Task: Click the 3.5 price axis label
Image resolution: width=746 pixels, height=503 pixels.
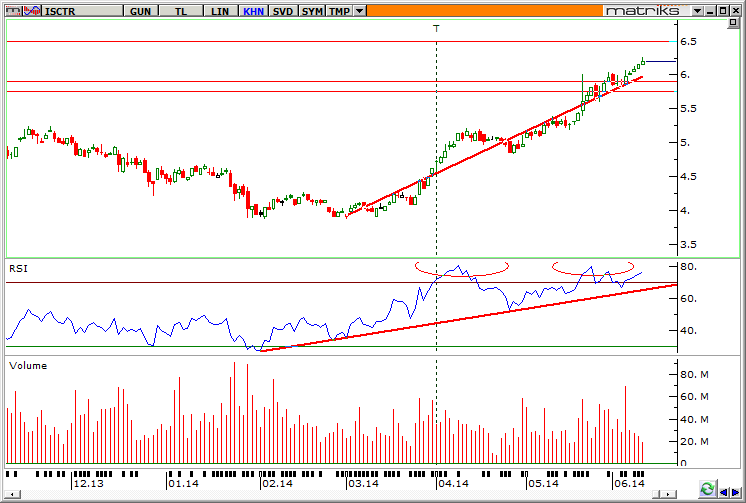Action: pos(688,245)
